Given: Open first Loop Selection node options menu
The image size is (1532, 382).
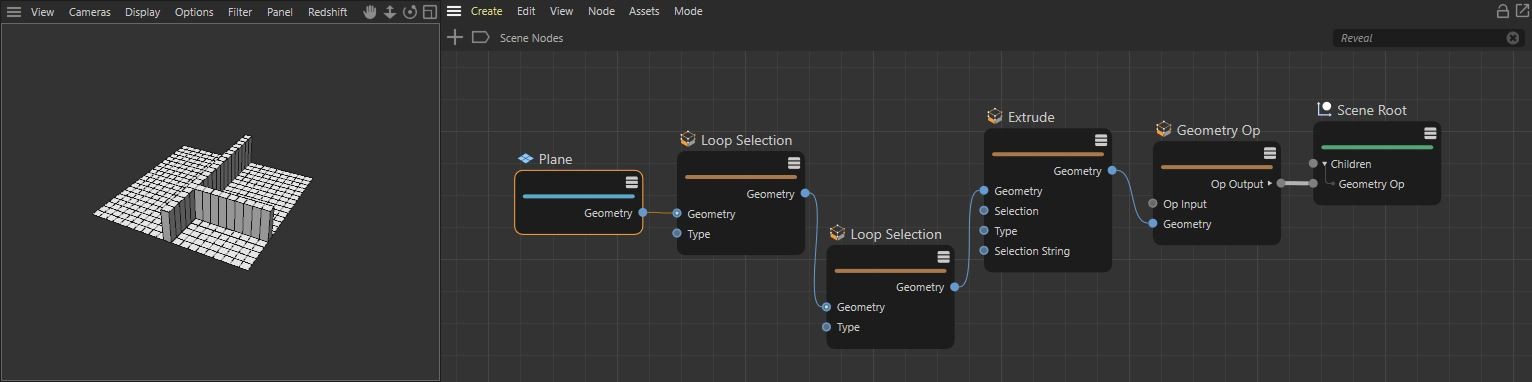Looking at the screenshot, I should [x=794, y=163].
